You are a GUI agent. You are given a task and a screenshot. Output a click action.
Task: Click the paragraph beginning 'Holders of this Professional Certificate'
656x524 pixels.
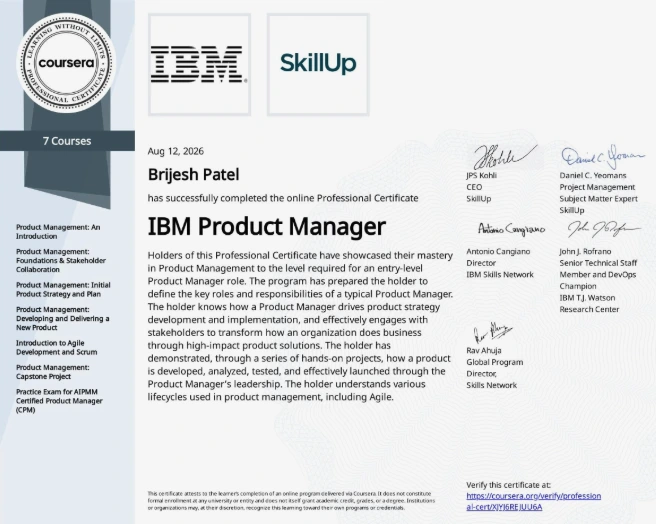click(x=300, y=326)
